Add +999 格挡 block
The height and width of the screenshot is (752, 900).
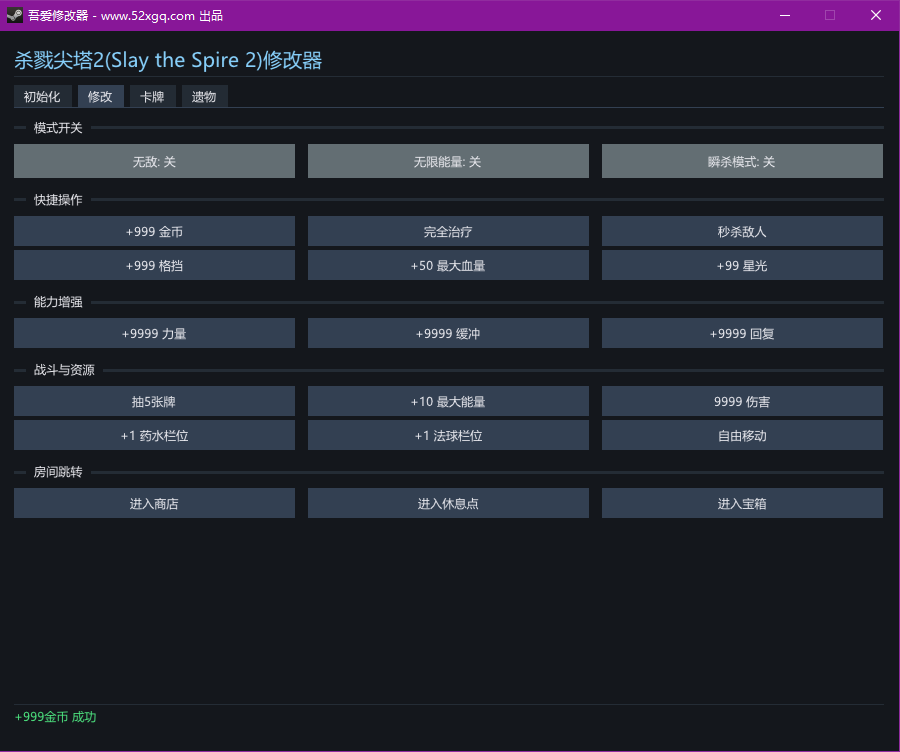tap(154, 265)
